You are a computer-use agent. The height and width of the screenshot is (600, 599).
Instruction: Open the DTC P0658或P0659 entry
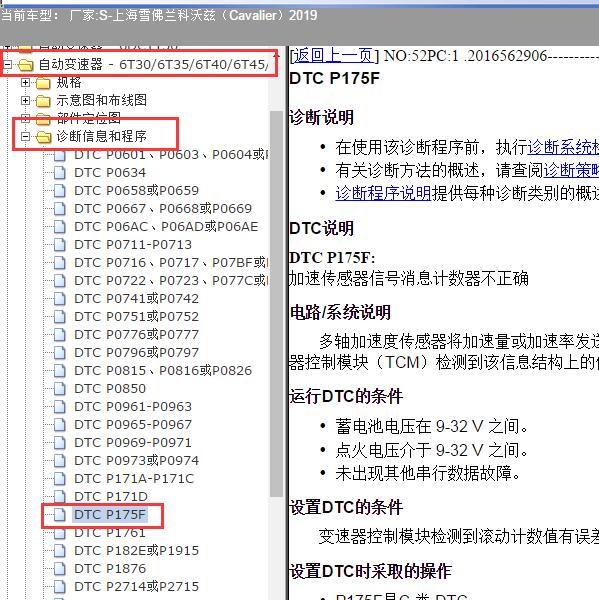(x=136, y=191)
